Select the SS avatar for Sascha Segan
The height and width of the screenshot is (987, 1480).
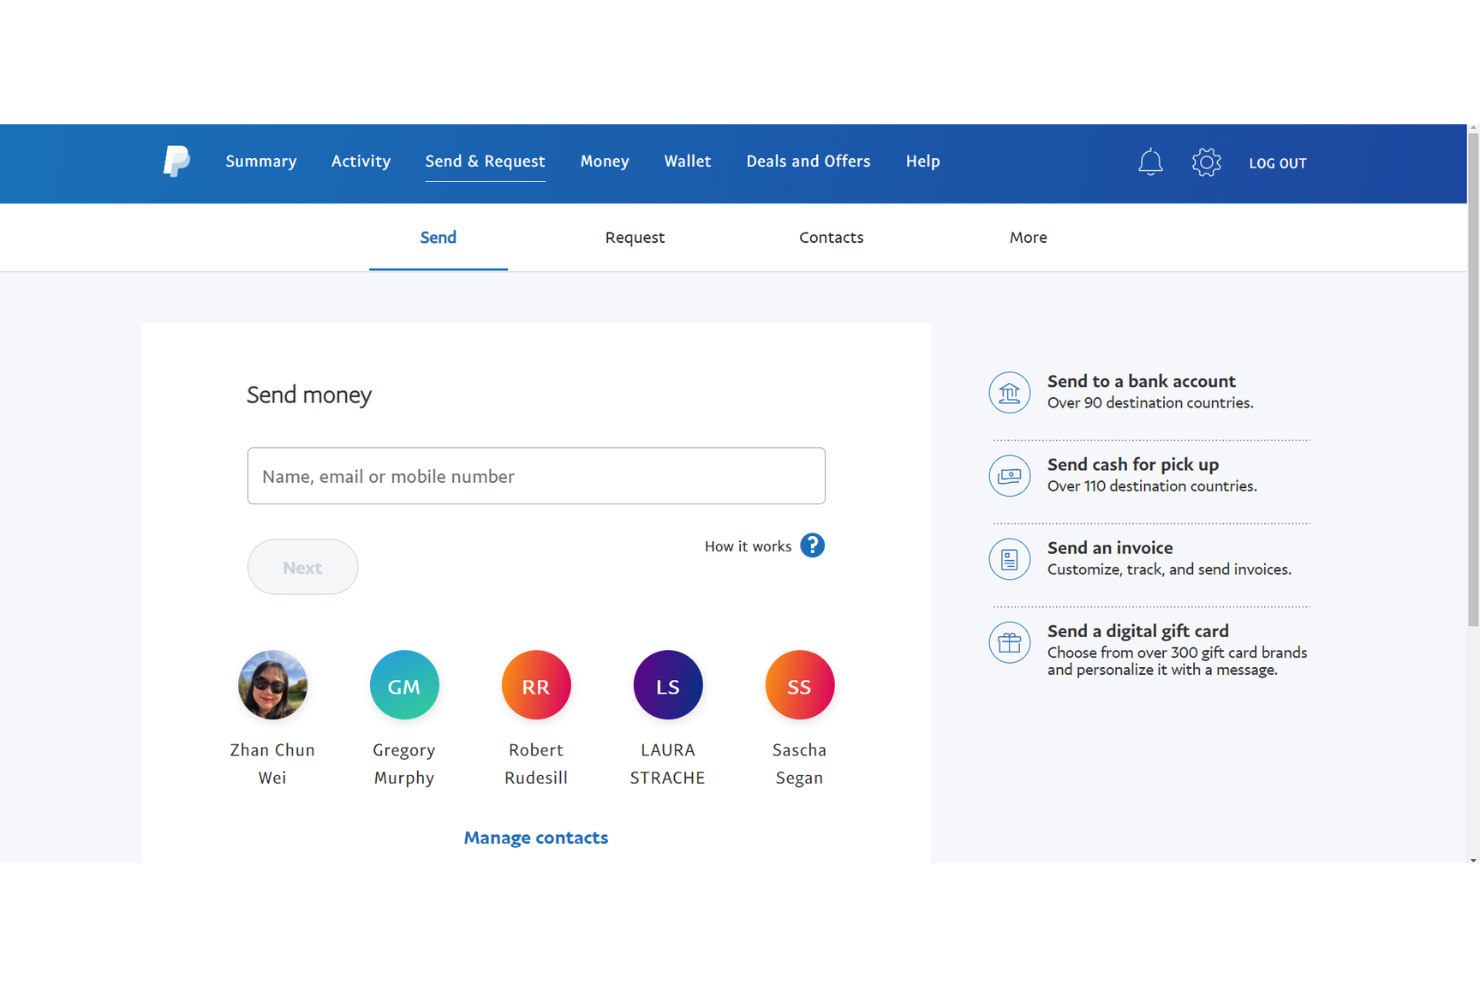click(799, 685)
